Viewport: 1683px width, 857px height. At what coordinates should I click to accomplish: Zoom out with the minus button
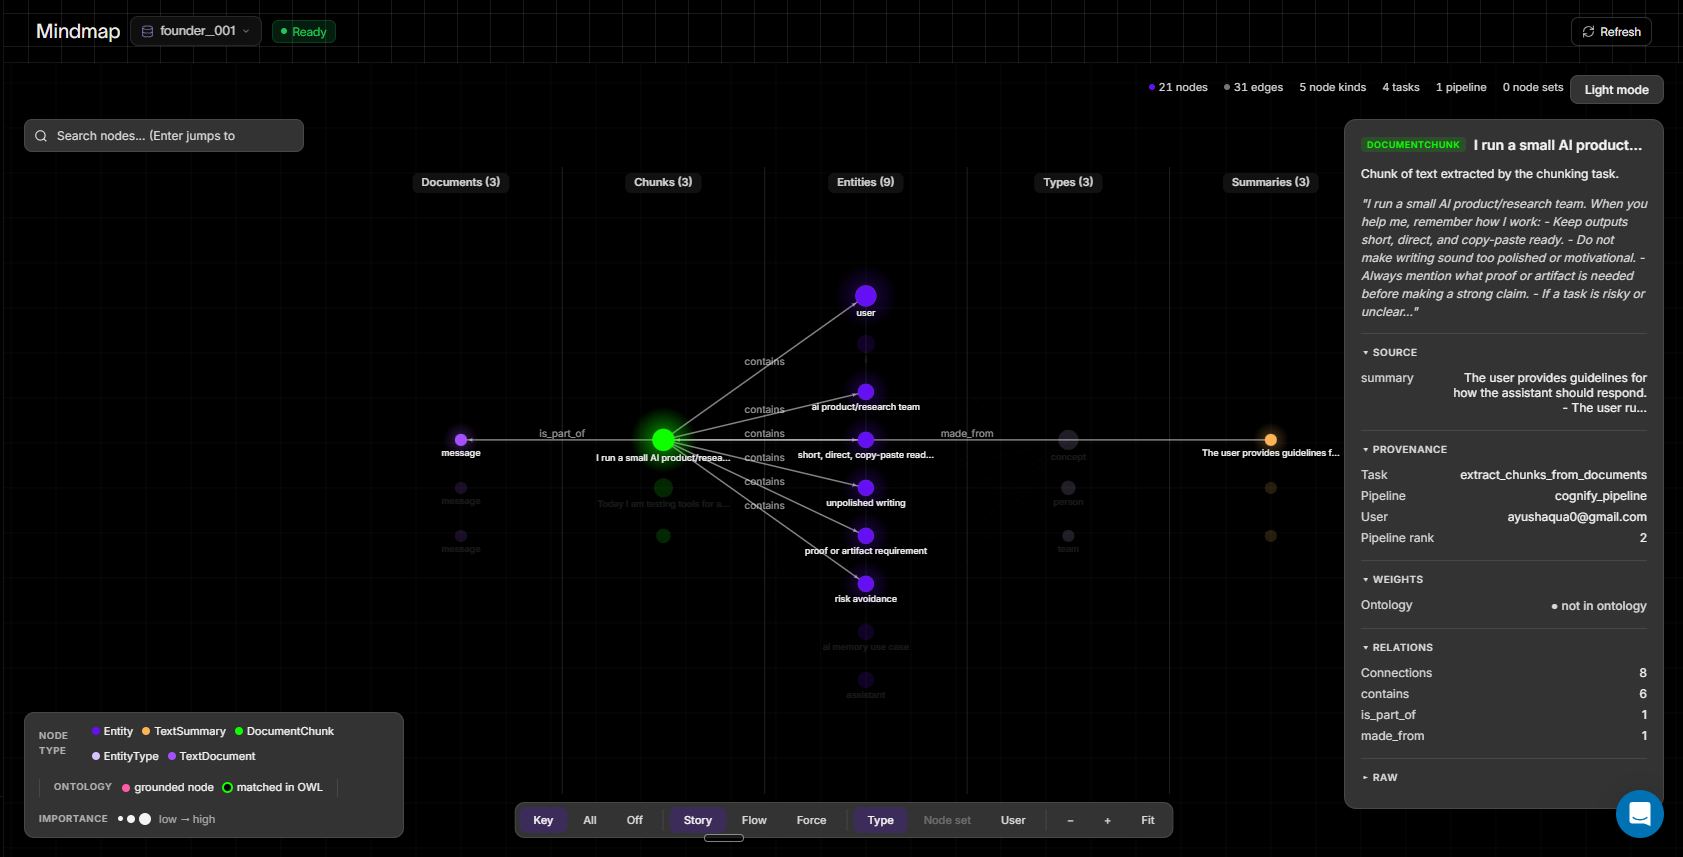click(x=1070, y=820)
